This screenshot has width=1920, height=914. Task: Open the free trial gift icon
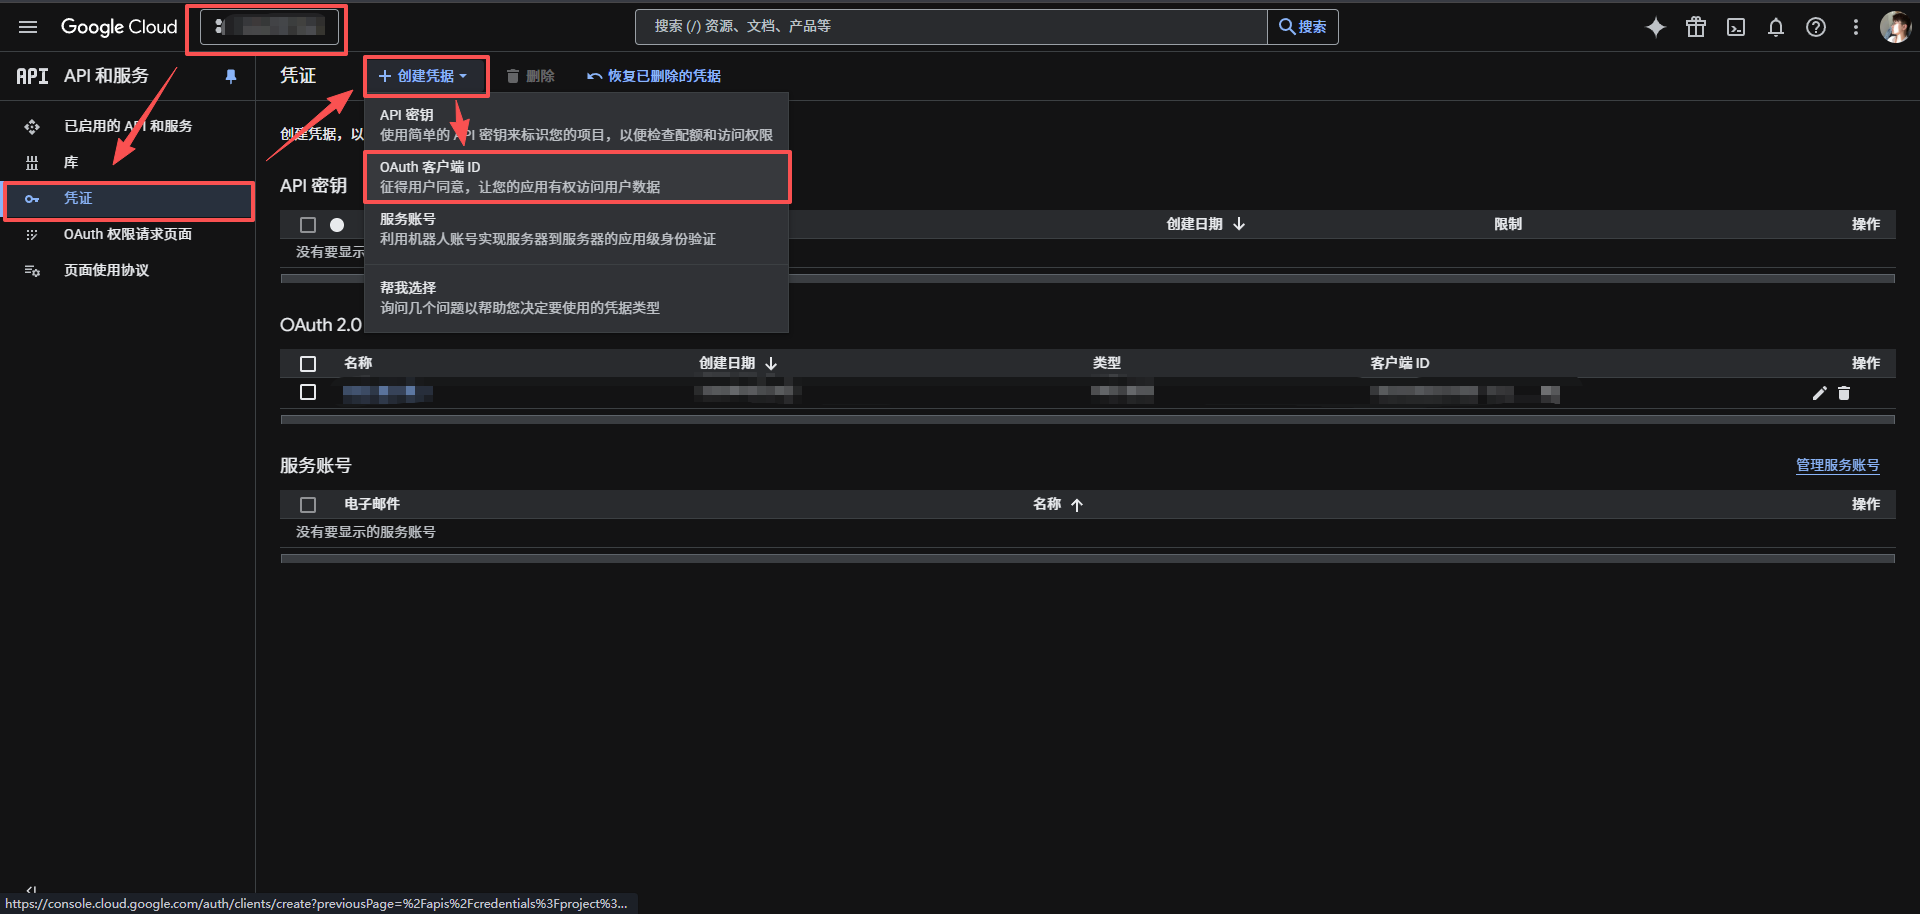tap(1695, 27)
